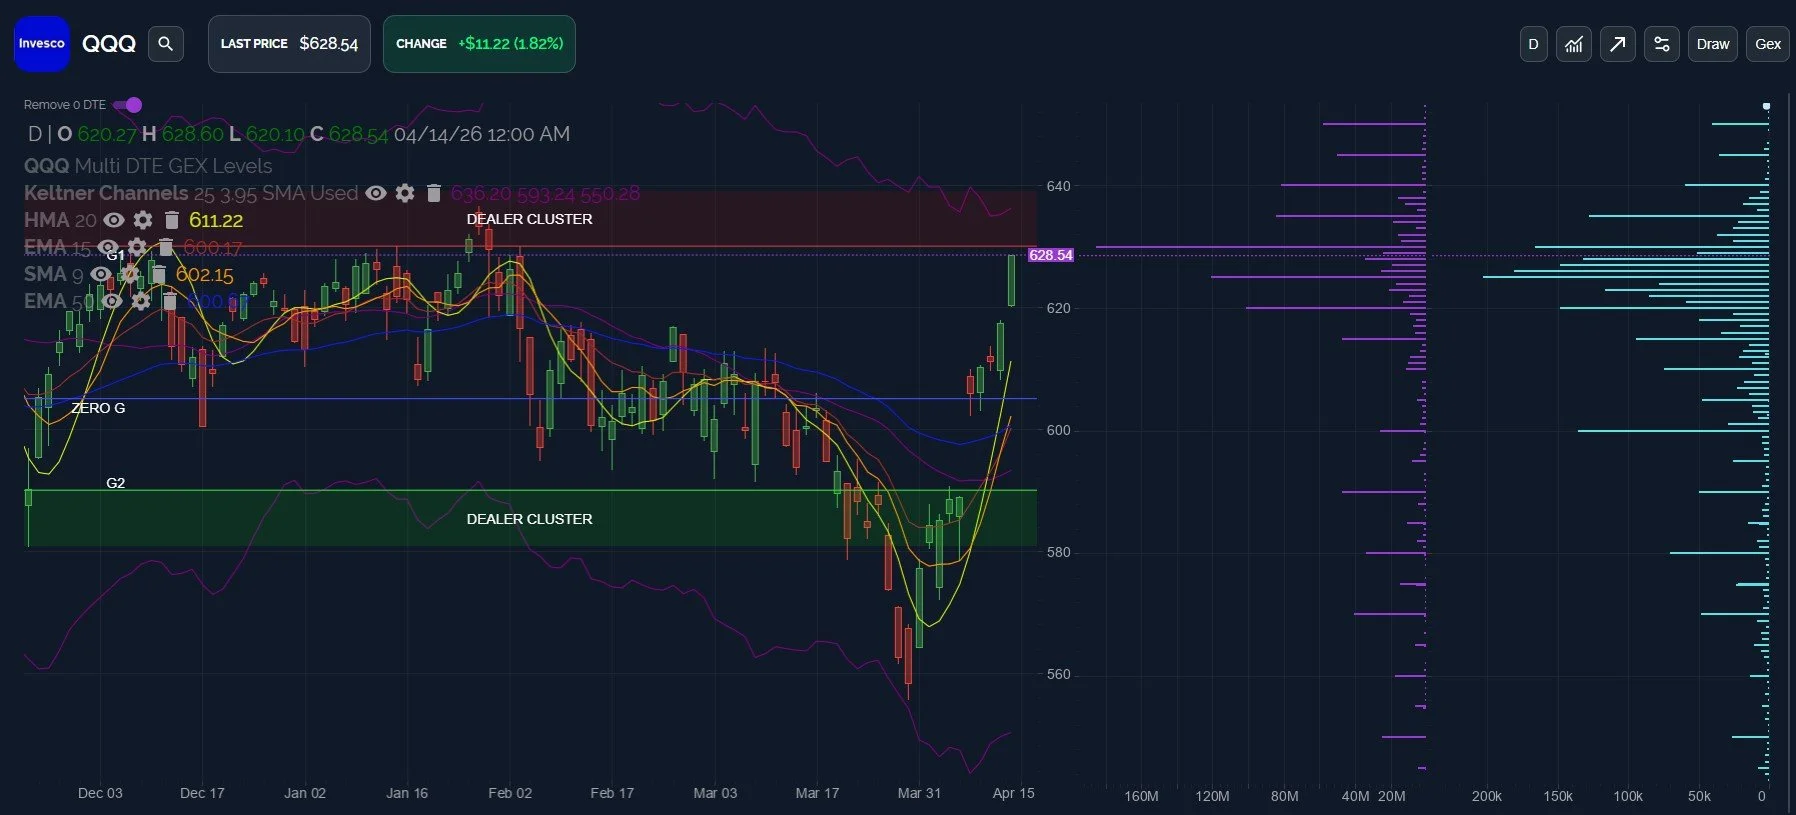
Task: Click the HMA value 611.22
Action: point(216,220)
